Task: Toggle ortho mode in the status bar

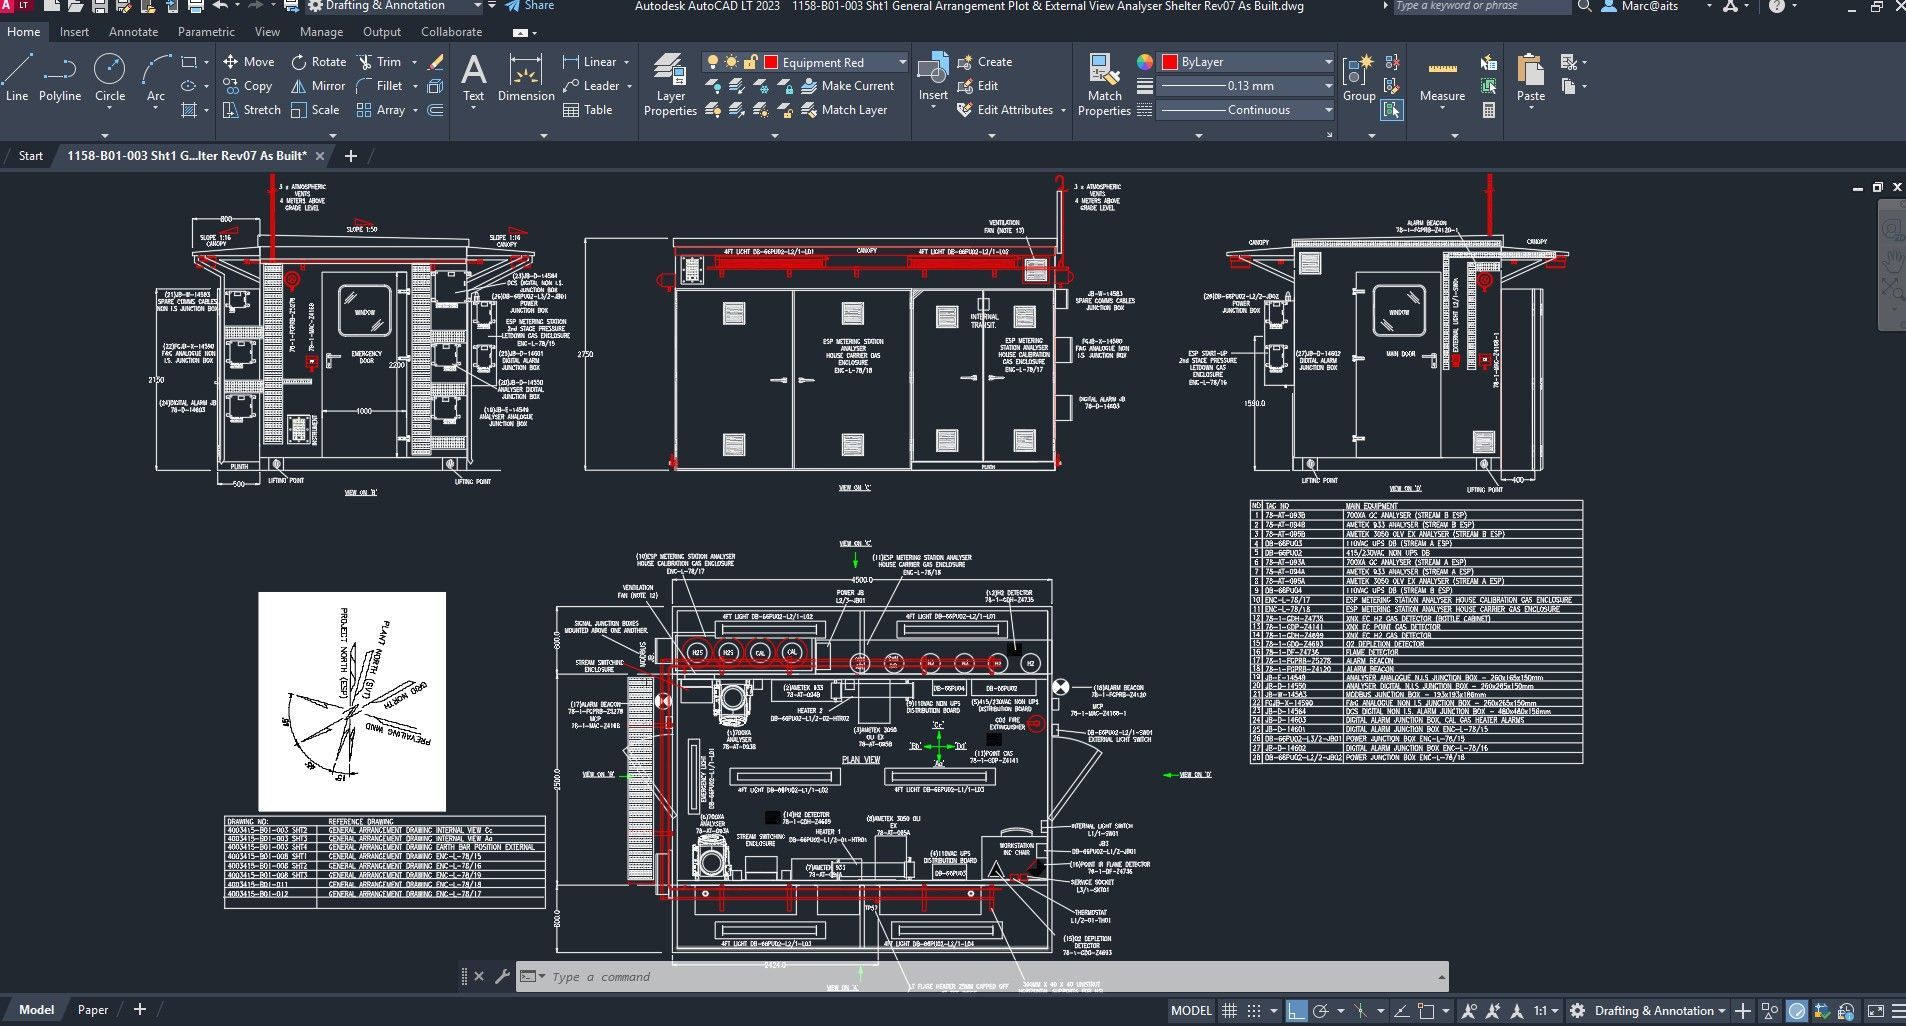Action: [1297, 1010]
